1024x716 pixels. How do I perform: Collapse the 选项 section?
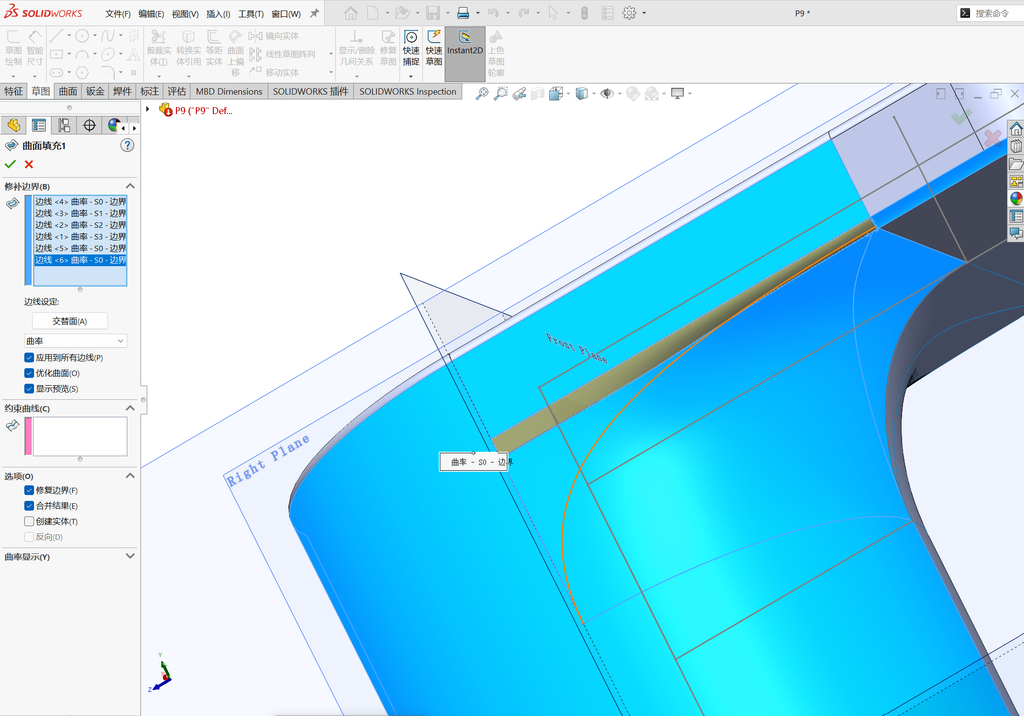point(130,476)
